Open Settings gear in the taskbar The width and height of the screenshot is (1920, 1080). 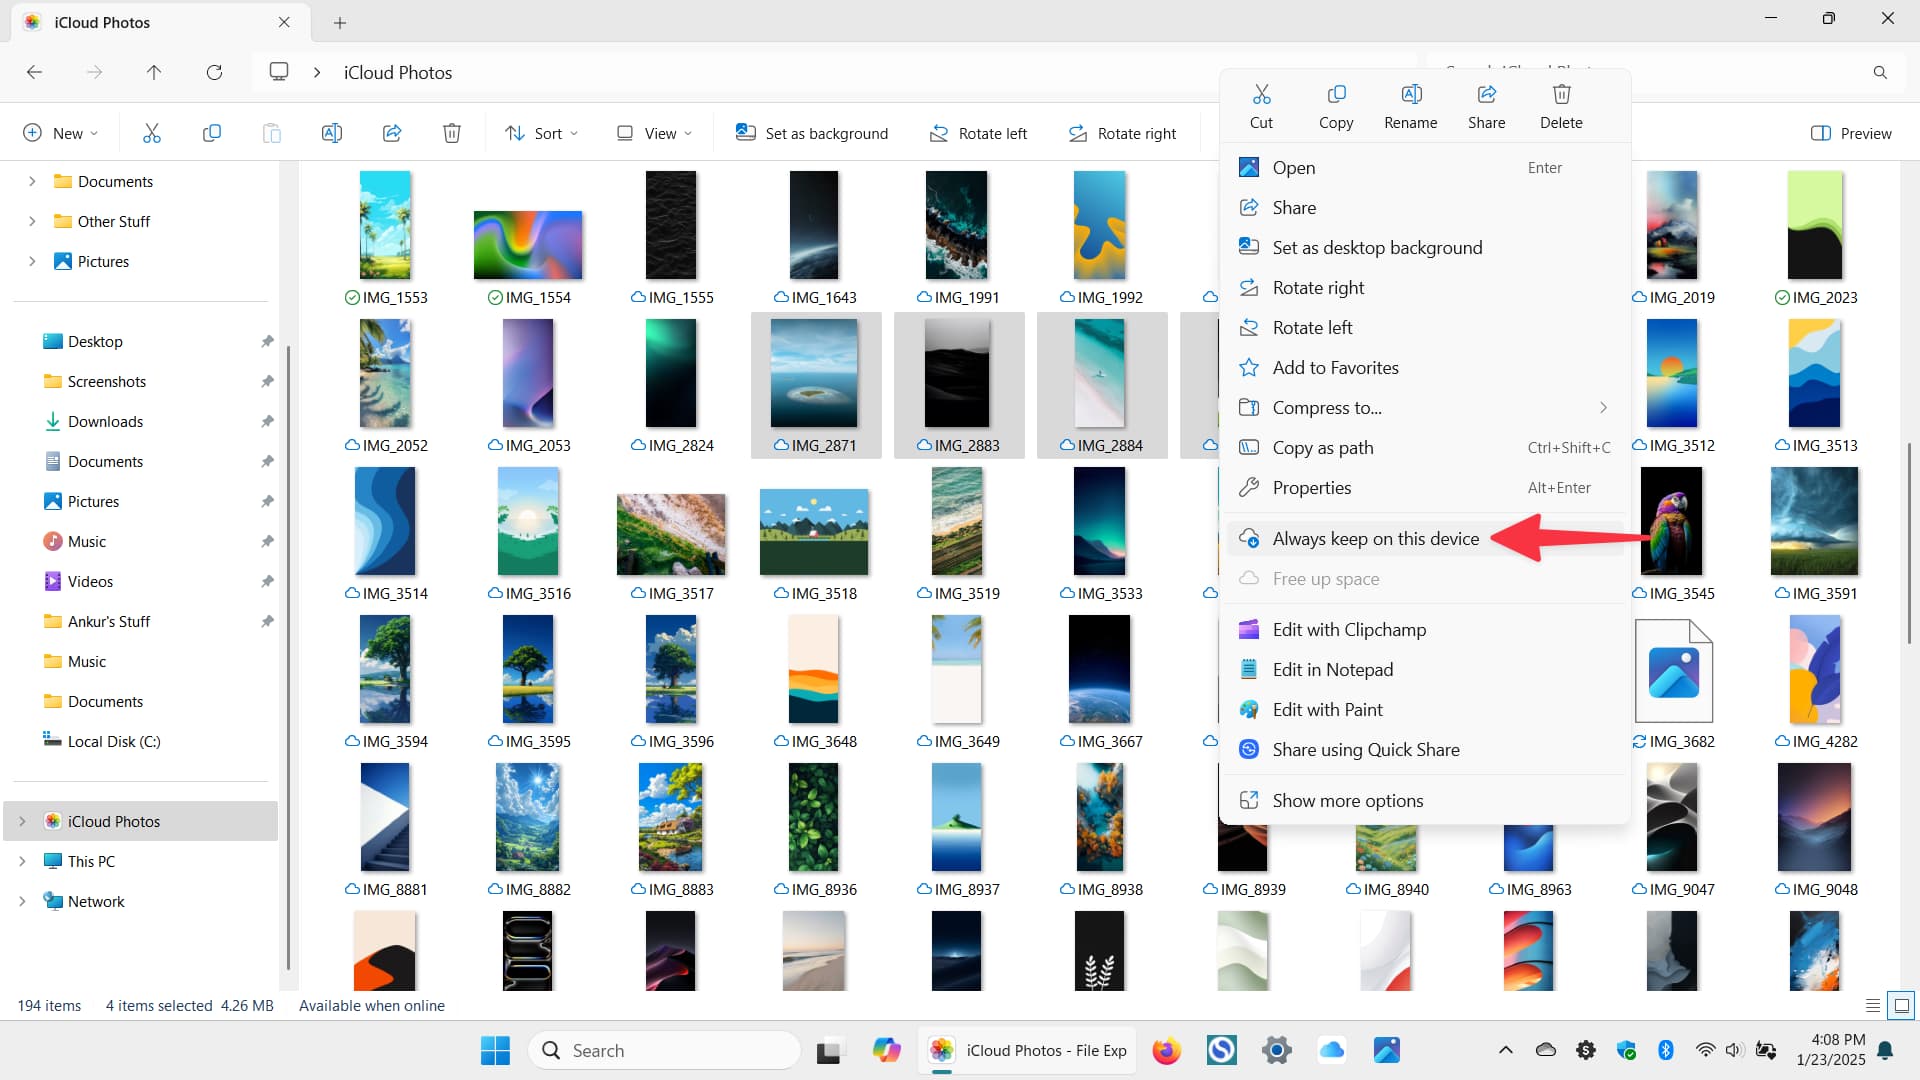pos(1276,1050)
